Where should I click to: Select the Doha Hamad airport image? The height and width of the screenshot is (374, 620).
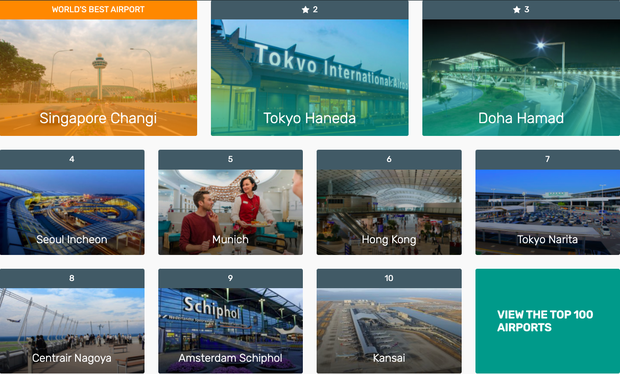(521, 77)
